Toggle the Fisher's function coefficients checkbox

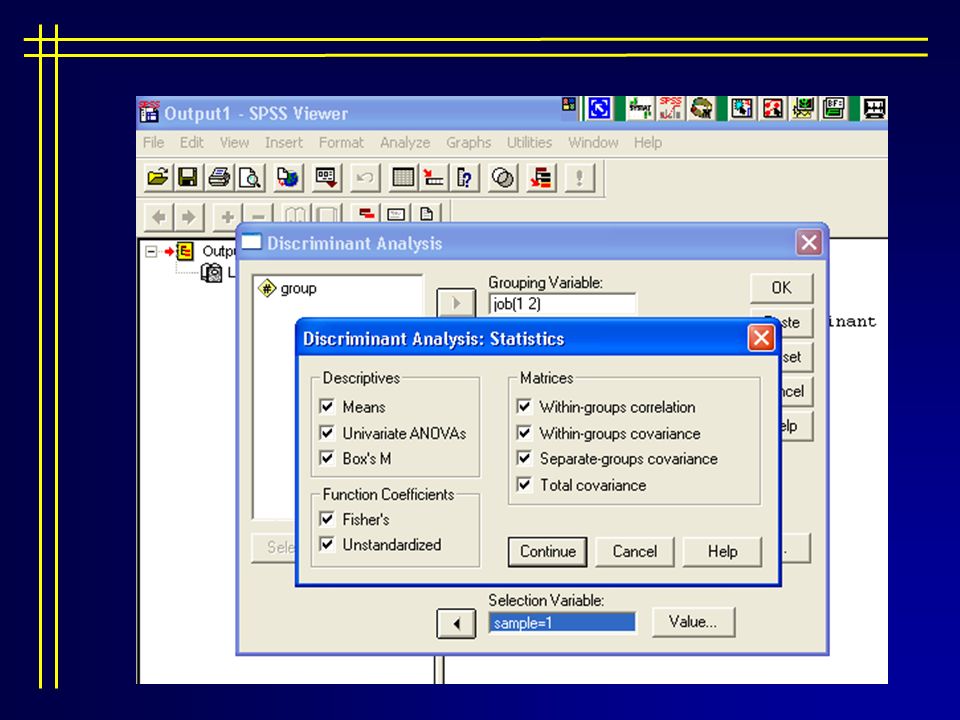[x=327, y=519]
